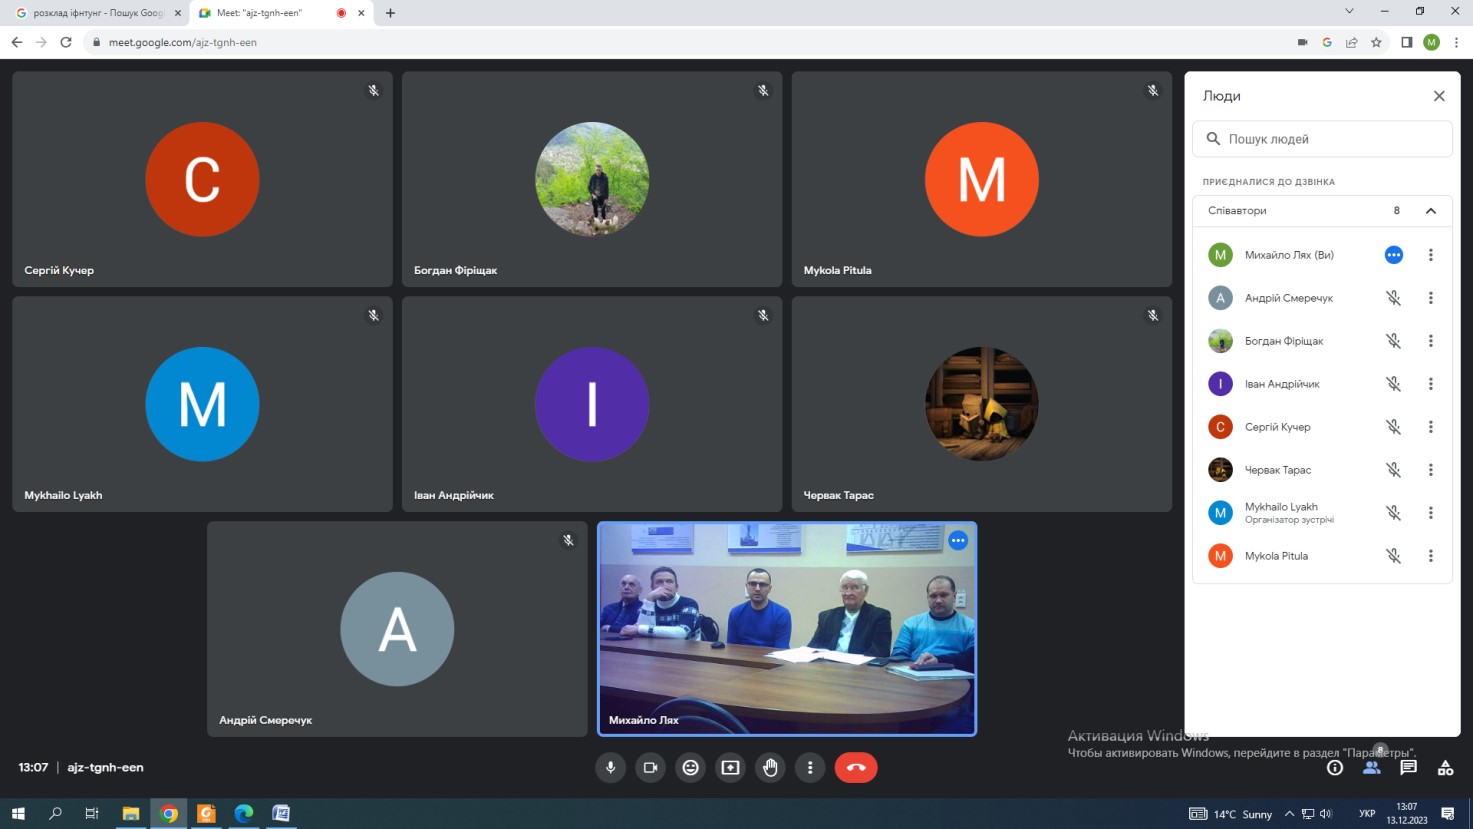Open the chat panel icon
1473x829 pixels.
[1408, 768]
